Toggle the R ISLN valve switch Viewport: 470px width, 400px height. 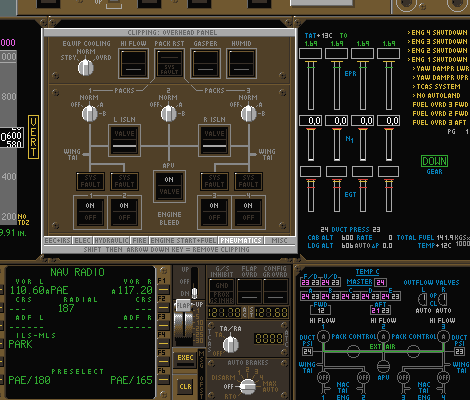point(214,141)
